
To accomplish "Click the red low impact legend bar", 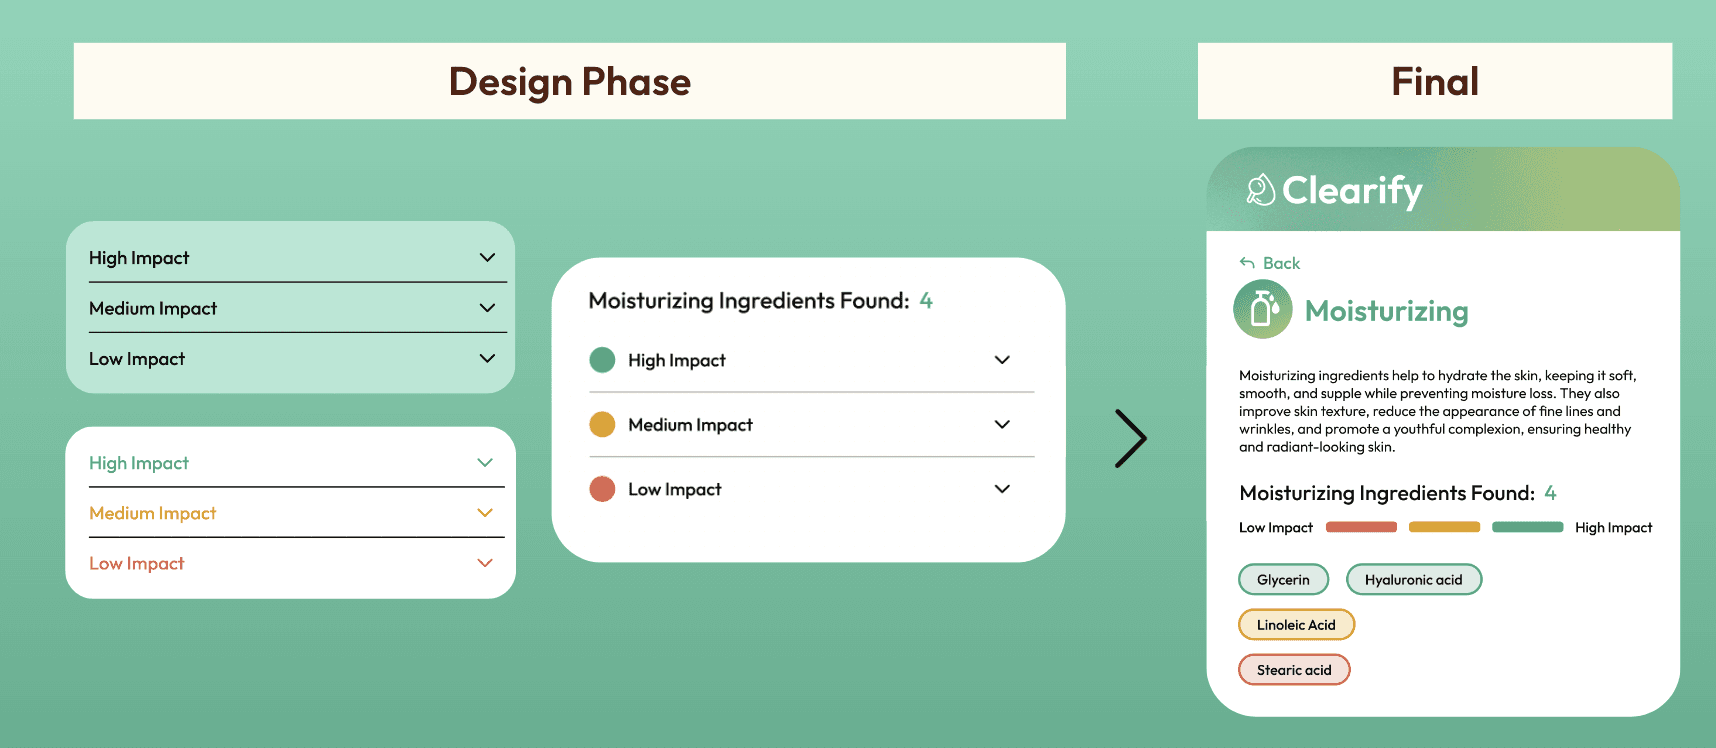I will coord(1361,527).
